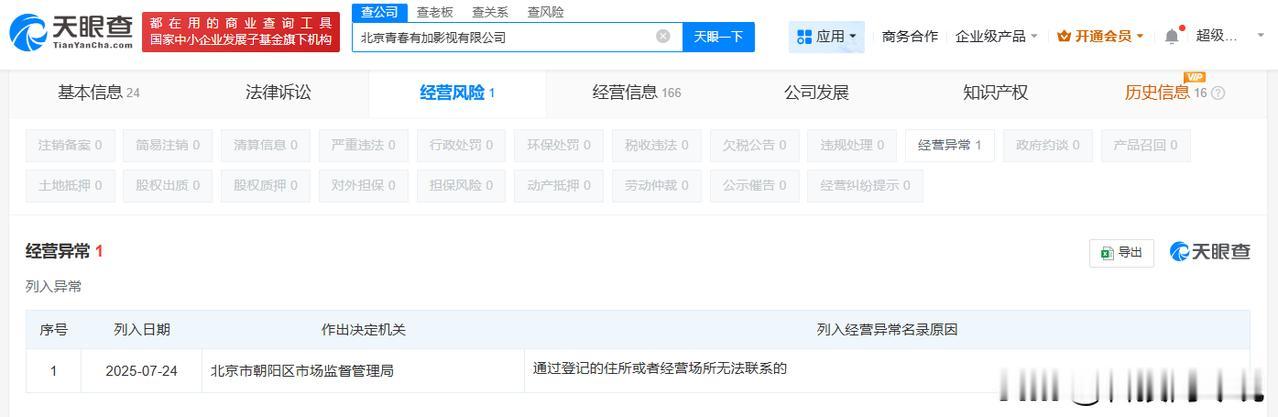Image resolution: width=1278 pixels, height=417 pixels.
Task: Select the 行政处罚 0 filter
Action: tap(461, 145)
